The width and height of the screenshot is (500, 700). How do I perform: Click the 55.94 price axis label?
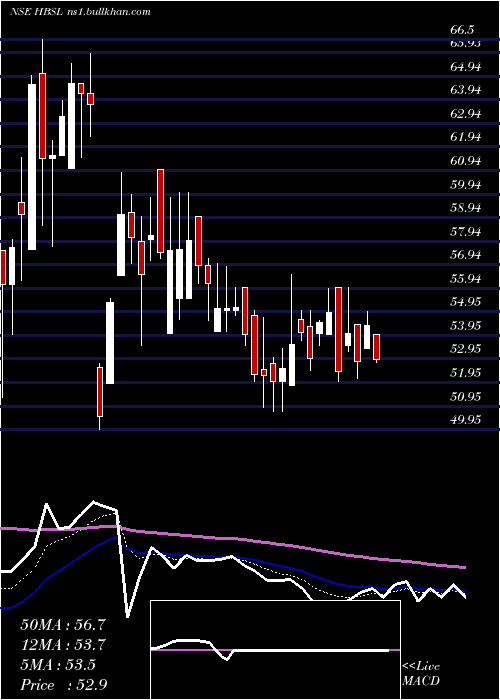(x=466, y=279)
